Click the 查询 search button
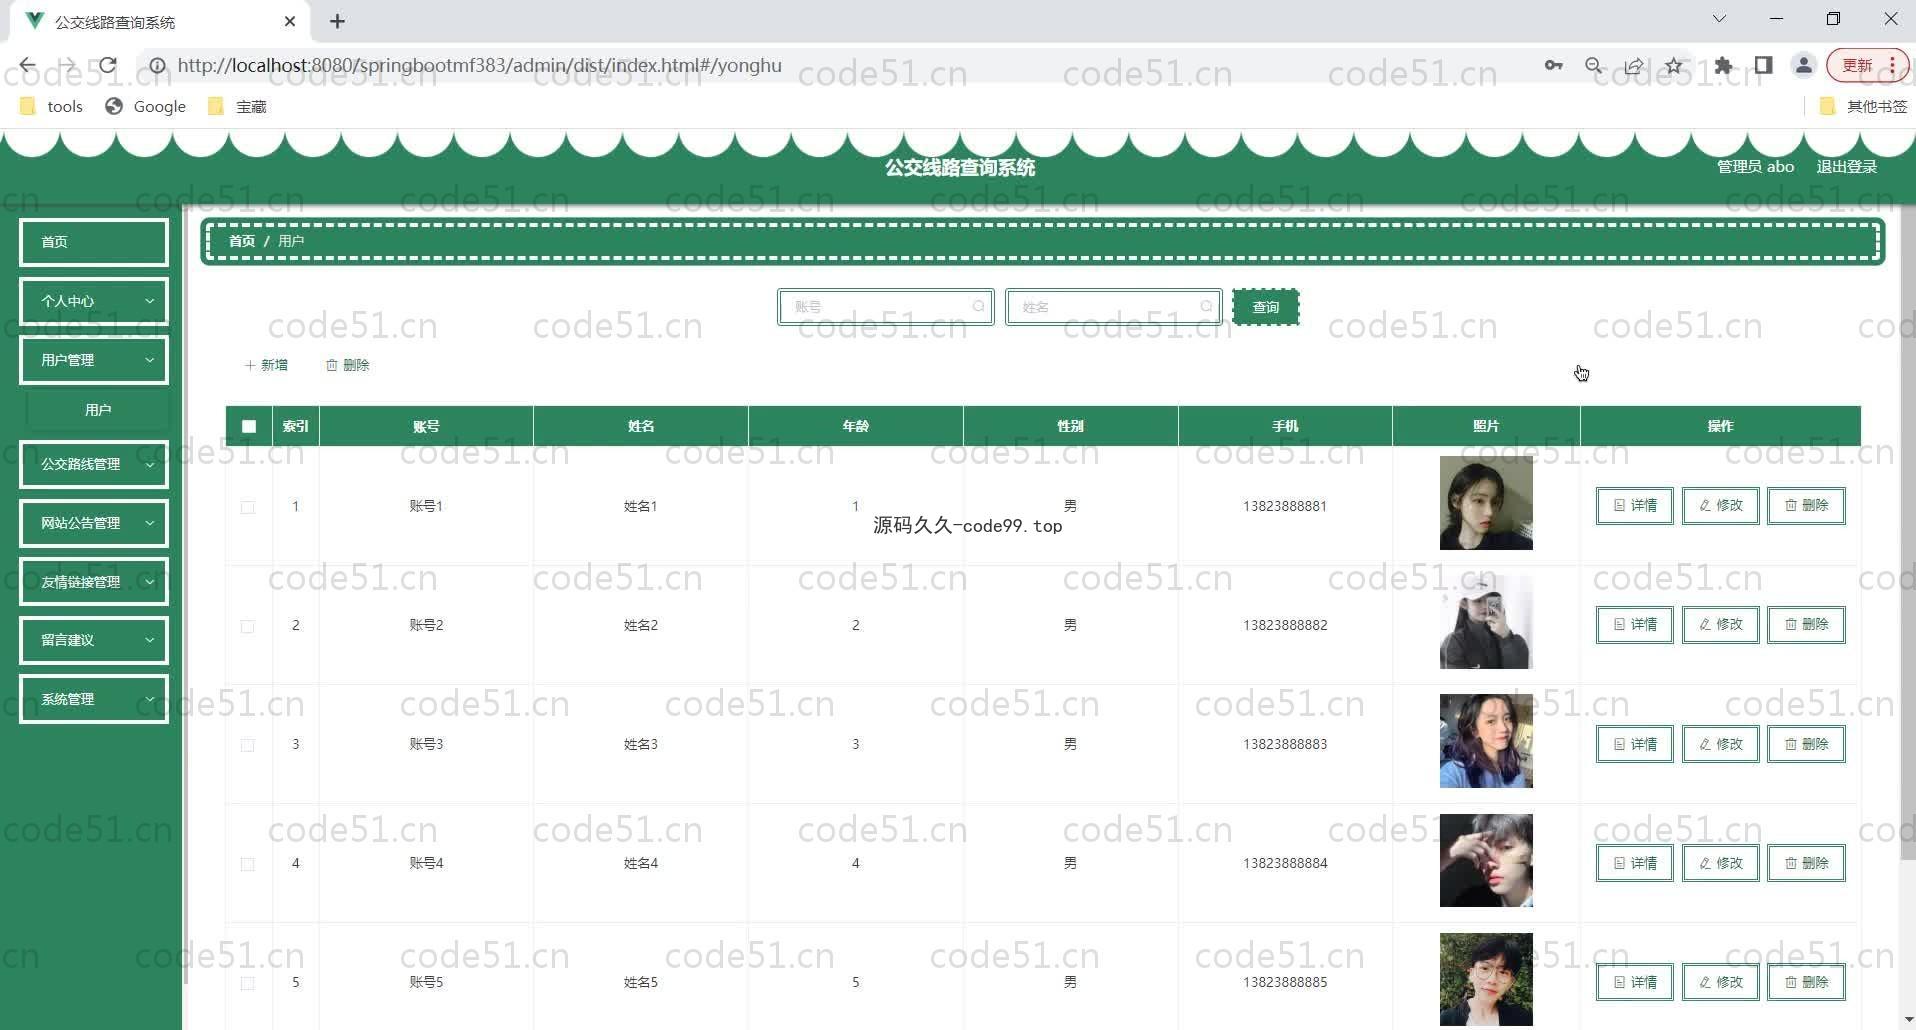The width and height of the screenshot is (1916, 1030). 1265,307
